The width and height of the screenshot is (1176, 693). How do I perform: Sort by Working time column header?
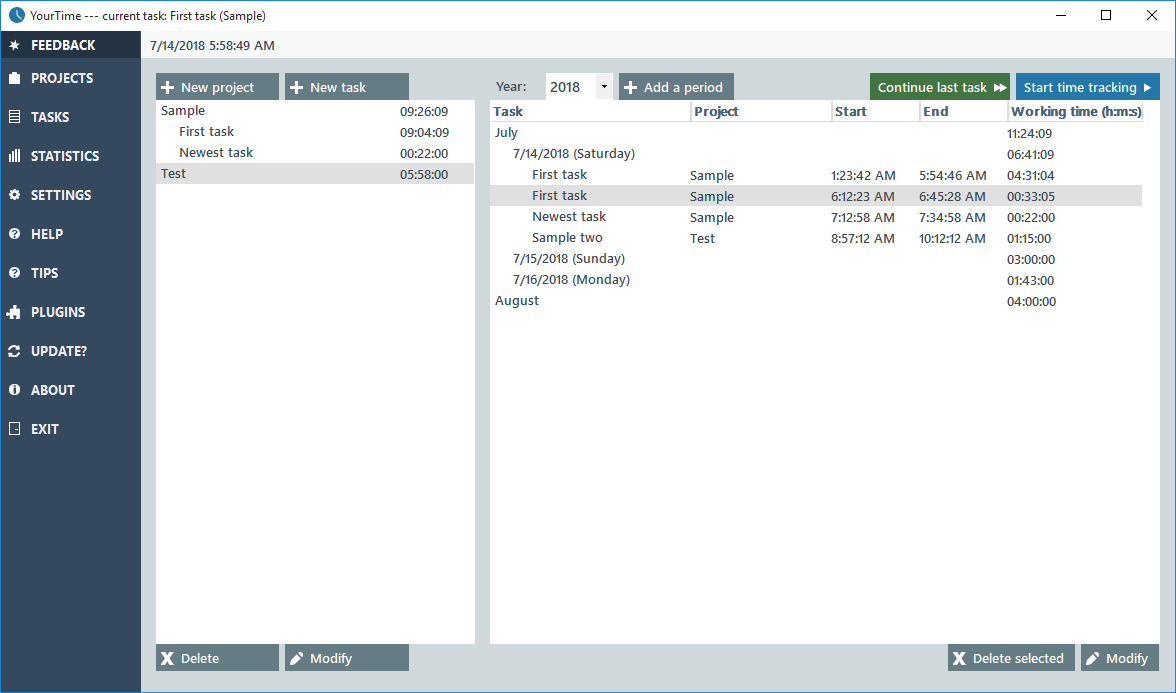coord(1075,112)
